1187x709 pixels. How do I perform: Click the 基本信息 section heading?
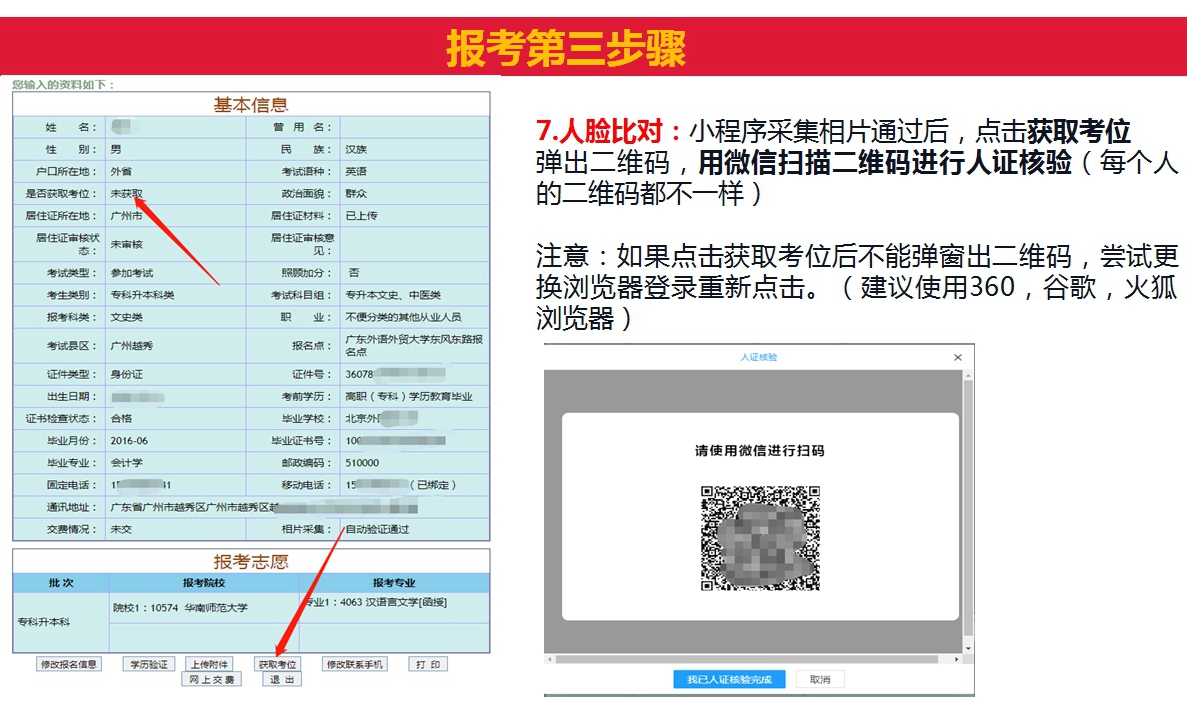coord(251,104)
